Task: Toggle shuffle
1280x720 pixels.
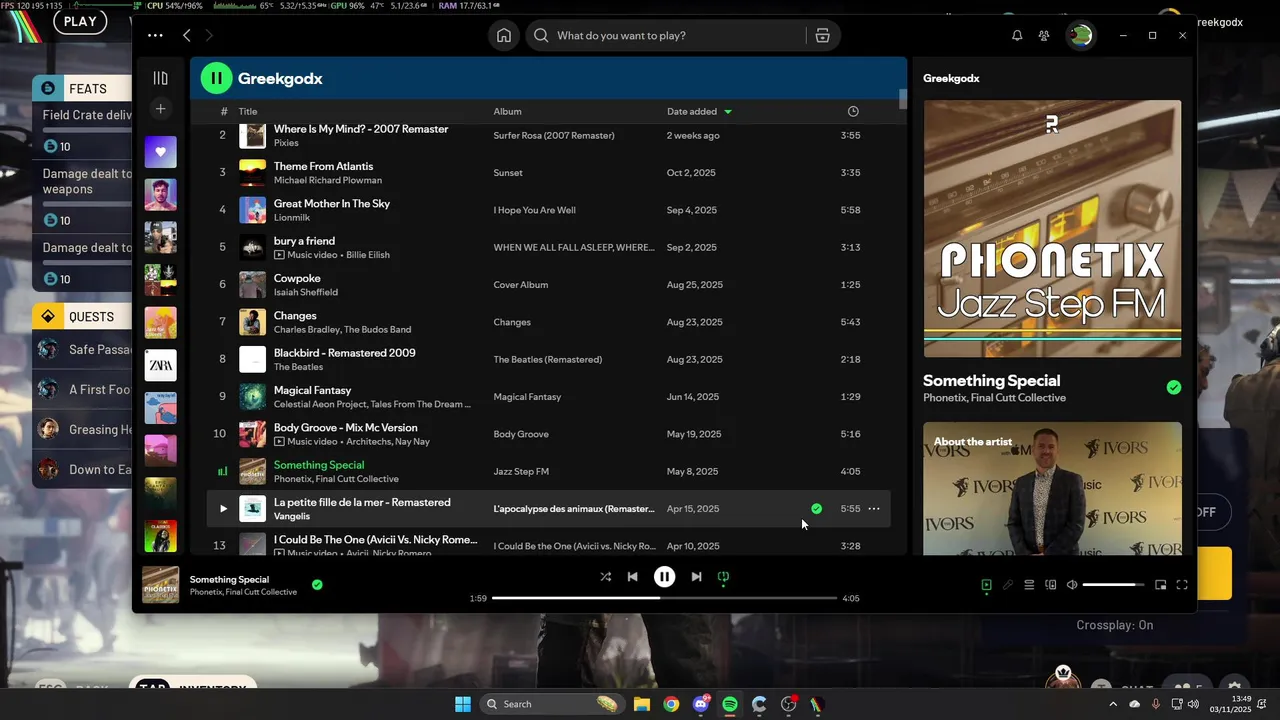Action: click(605, 577)
